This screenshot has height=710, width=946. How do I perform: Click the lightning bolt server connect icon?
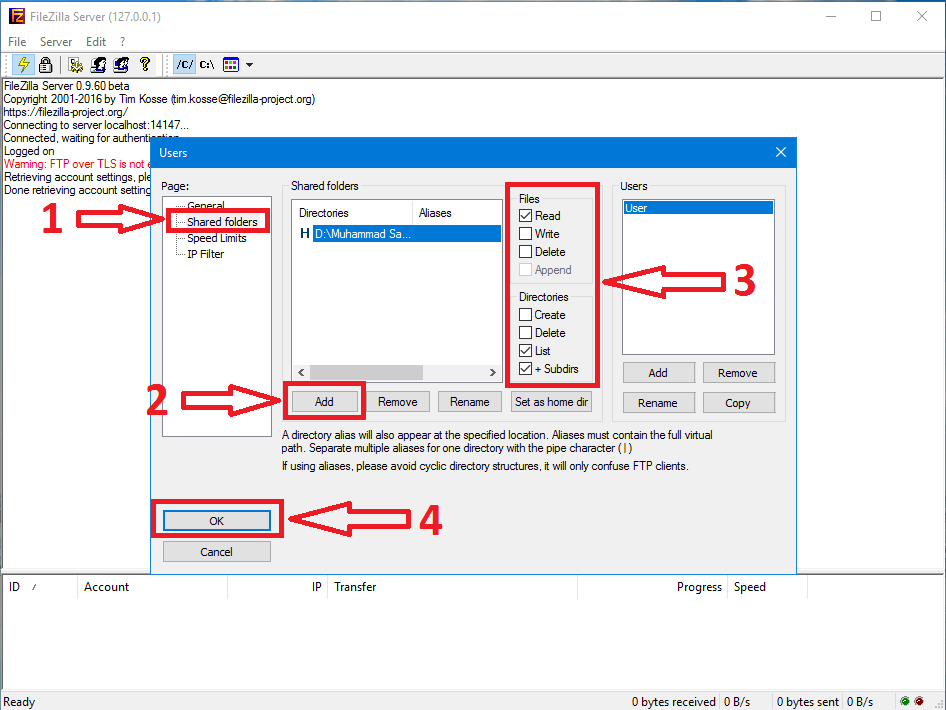[23, 64]
